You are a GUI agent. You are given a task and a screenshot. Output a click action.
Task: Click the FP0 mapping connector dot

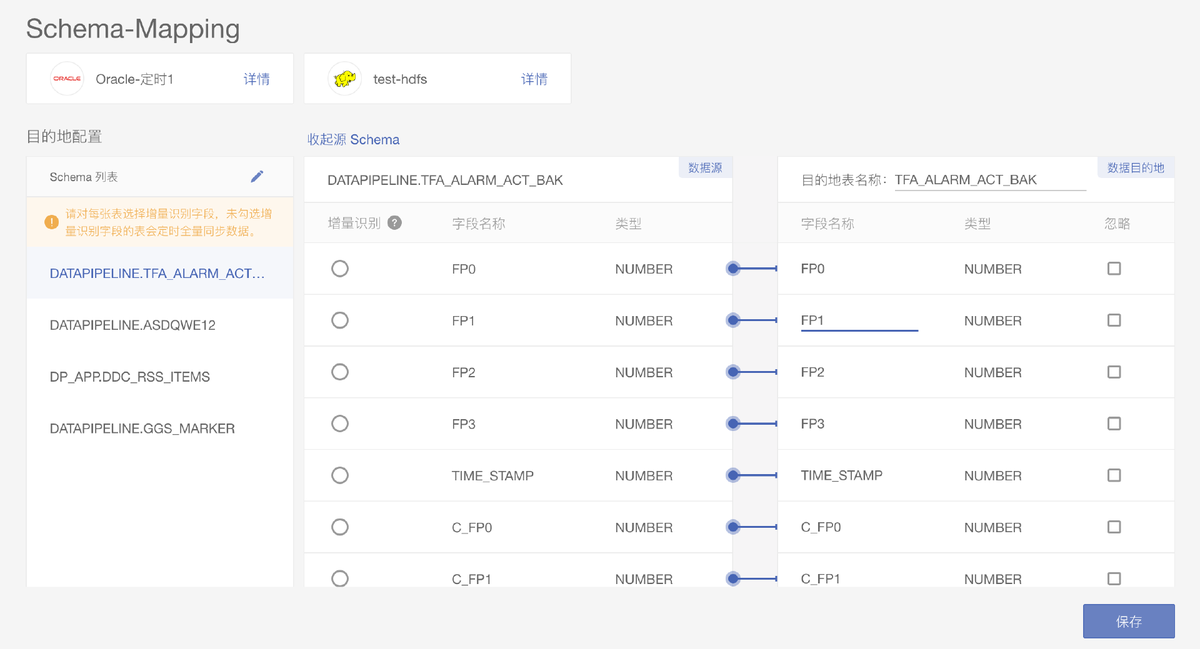733,268
